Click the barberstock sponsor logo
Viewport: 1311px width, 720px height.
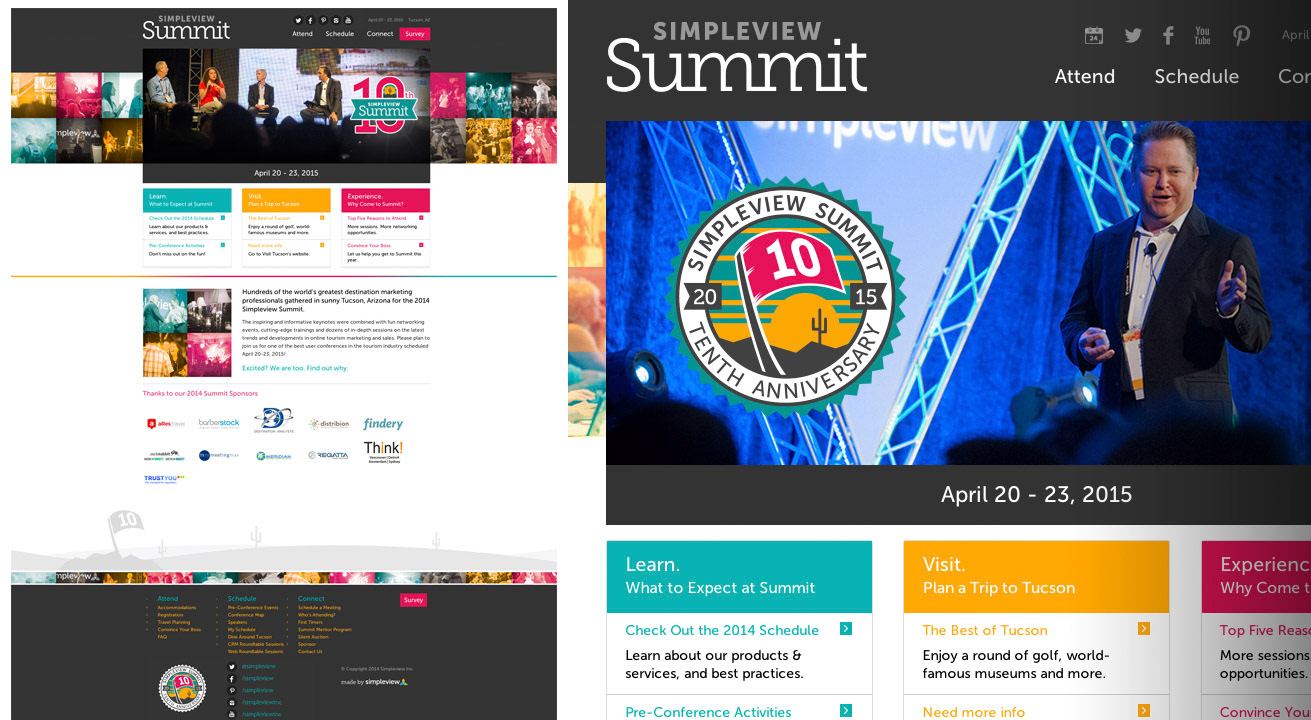pos(219,424)
